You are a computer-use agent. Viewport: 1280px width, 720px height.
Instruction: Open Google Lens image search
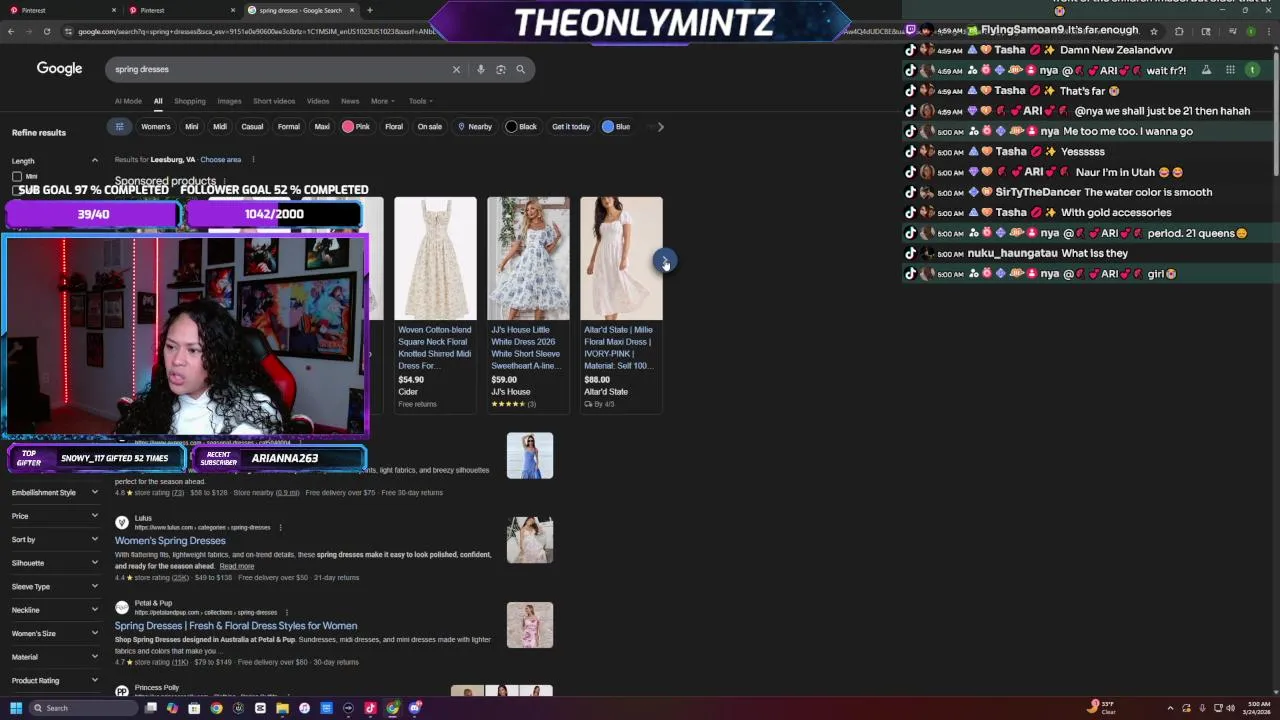pos(501,69)
